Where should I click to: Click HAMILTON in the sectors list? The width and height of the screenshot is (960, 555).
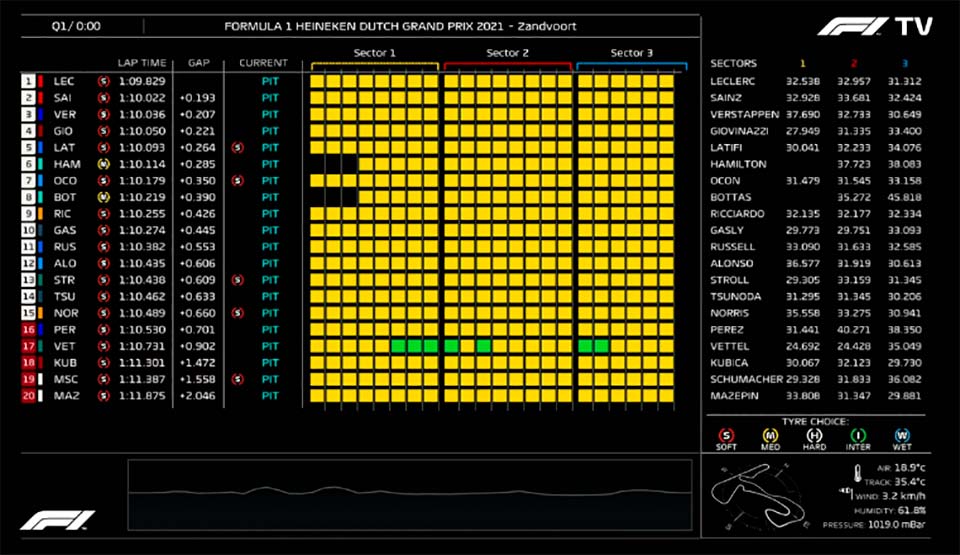tap(738, 164)
